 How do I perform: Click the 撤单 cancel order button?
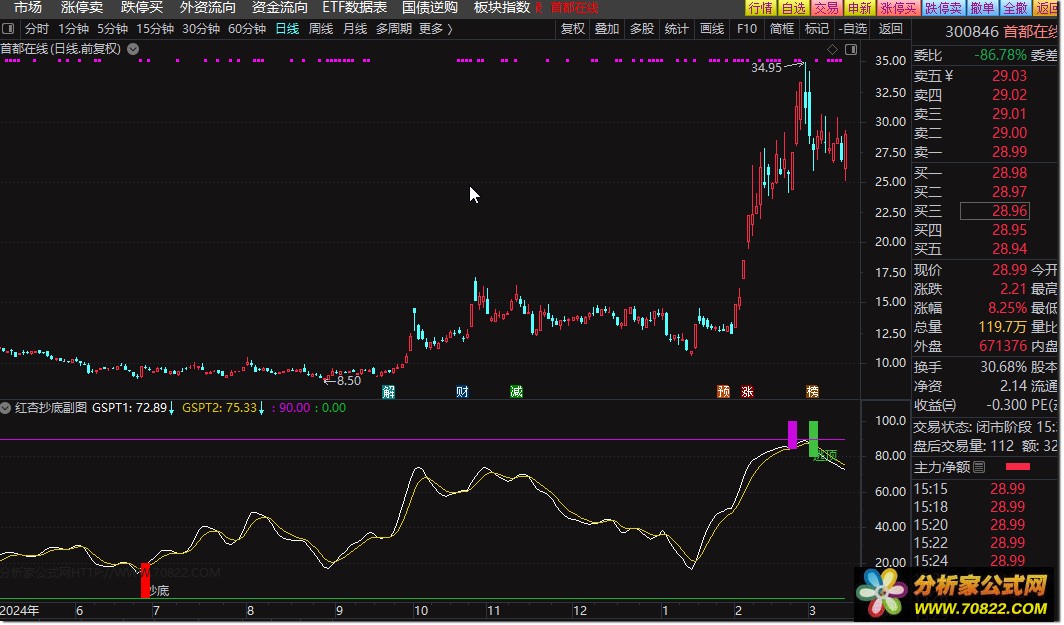(x=982, y=8)
